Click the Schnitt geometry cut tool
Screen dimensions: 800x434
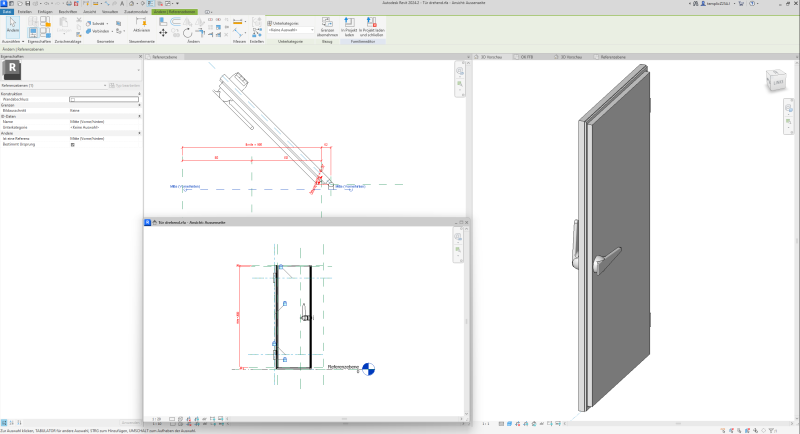95,23
